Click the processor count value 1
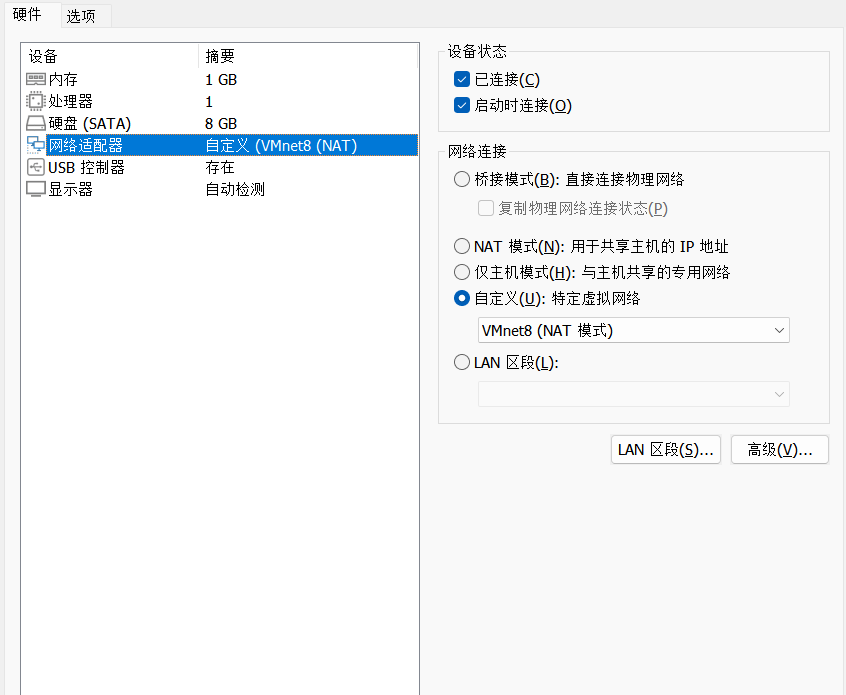846x695 pixels. (209, 101)
